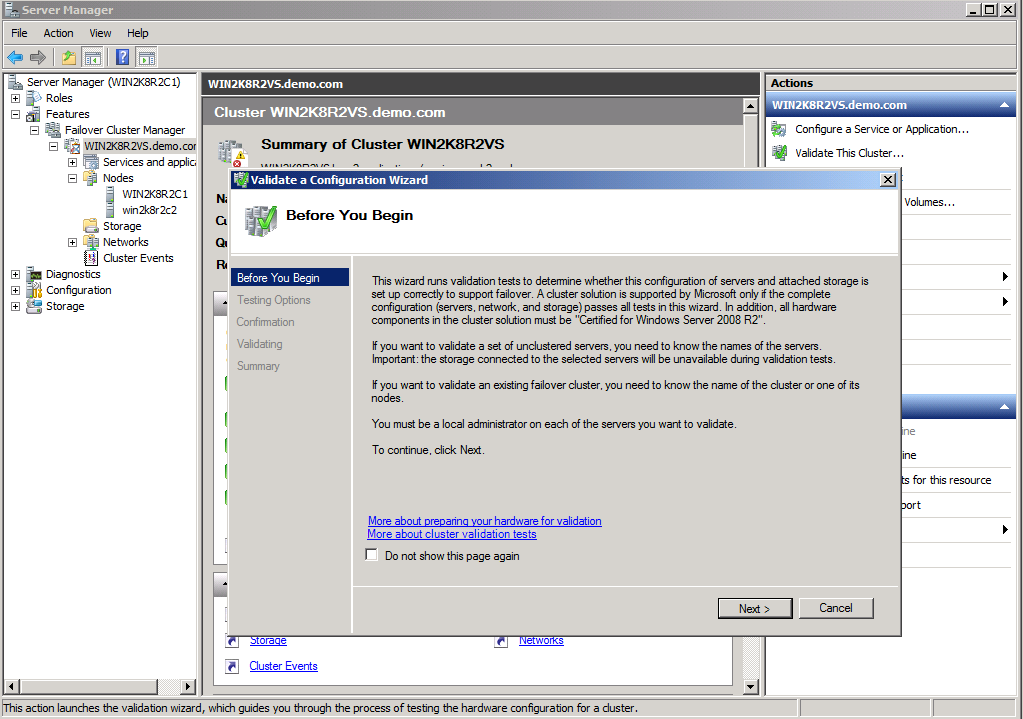Open the Help menu
This screenshot has width=1023, height=719.
click(x=137, y=33)
